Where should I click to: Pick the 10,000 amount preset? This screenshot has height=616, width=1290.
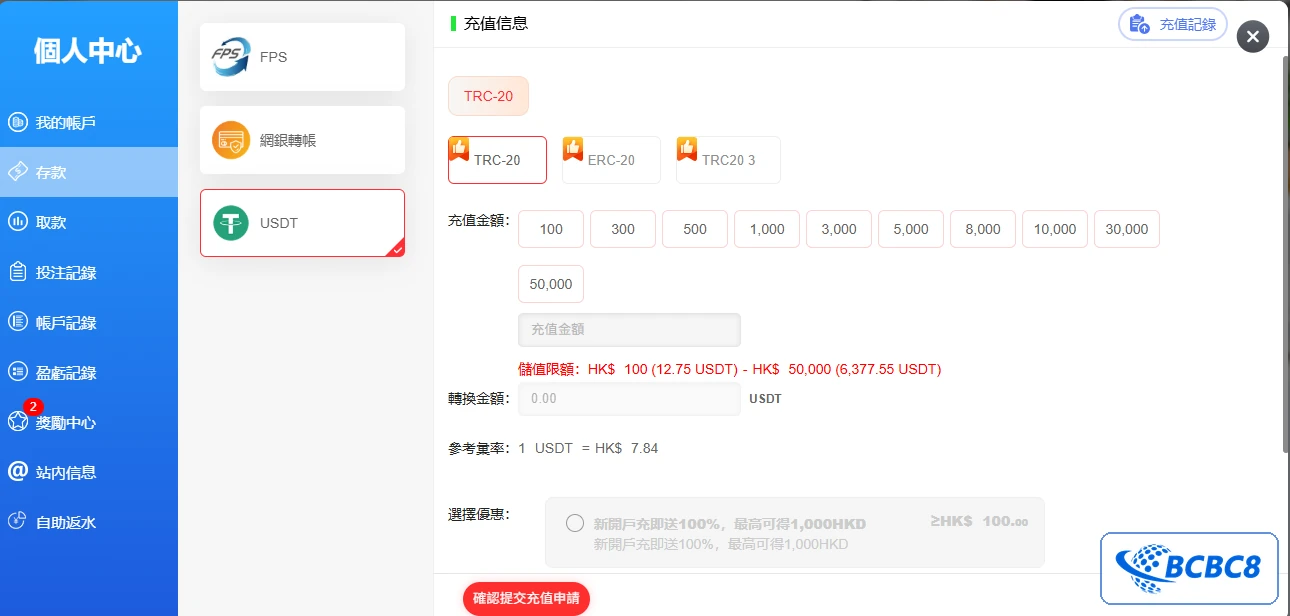click(x=1055, y=229)
